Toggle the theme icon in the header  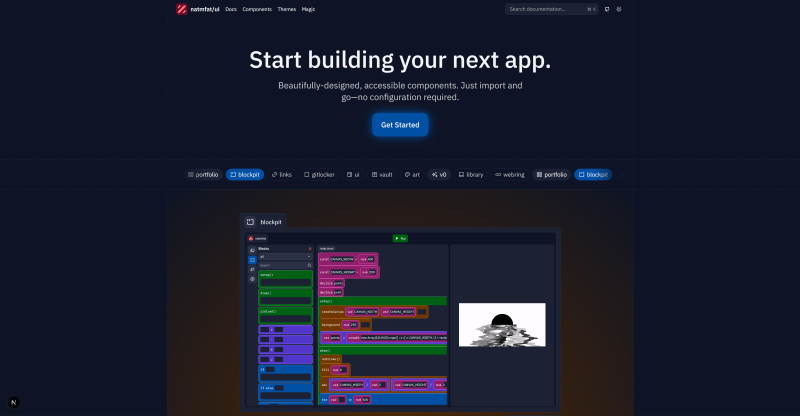[619, 9]
